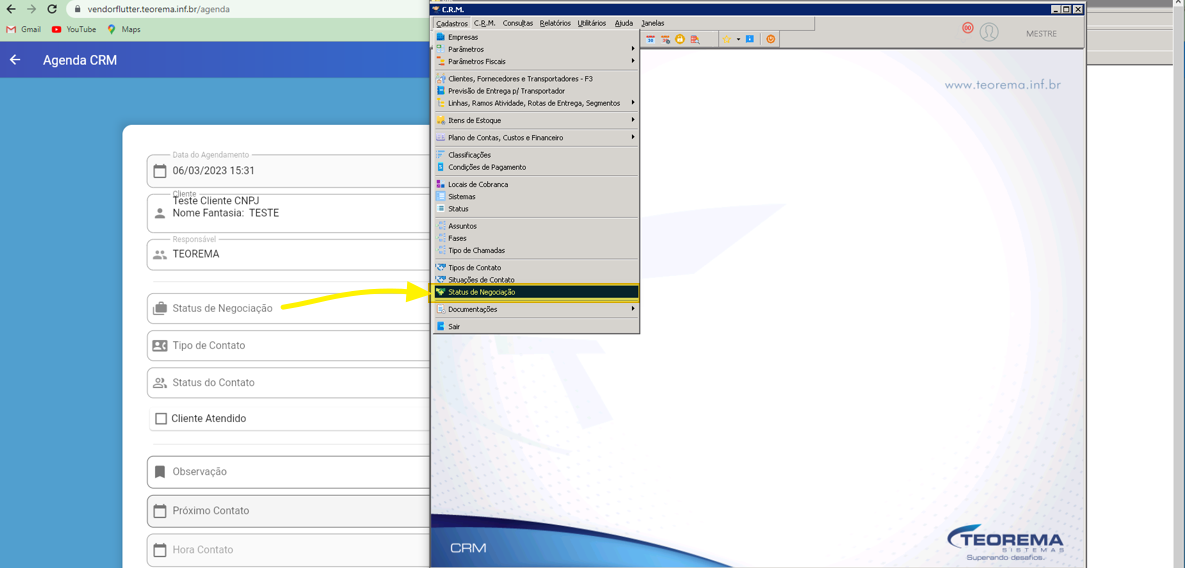Select Tipos de Contato entry

pyautogui.click(x=535, y=267)
